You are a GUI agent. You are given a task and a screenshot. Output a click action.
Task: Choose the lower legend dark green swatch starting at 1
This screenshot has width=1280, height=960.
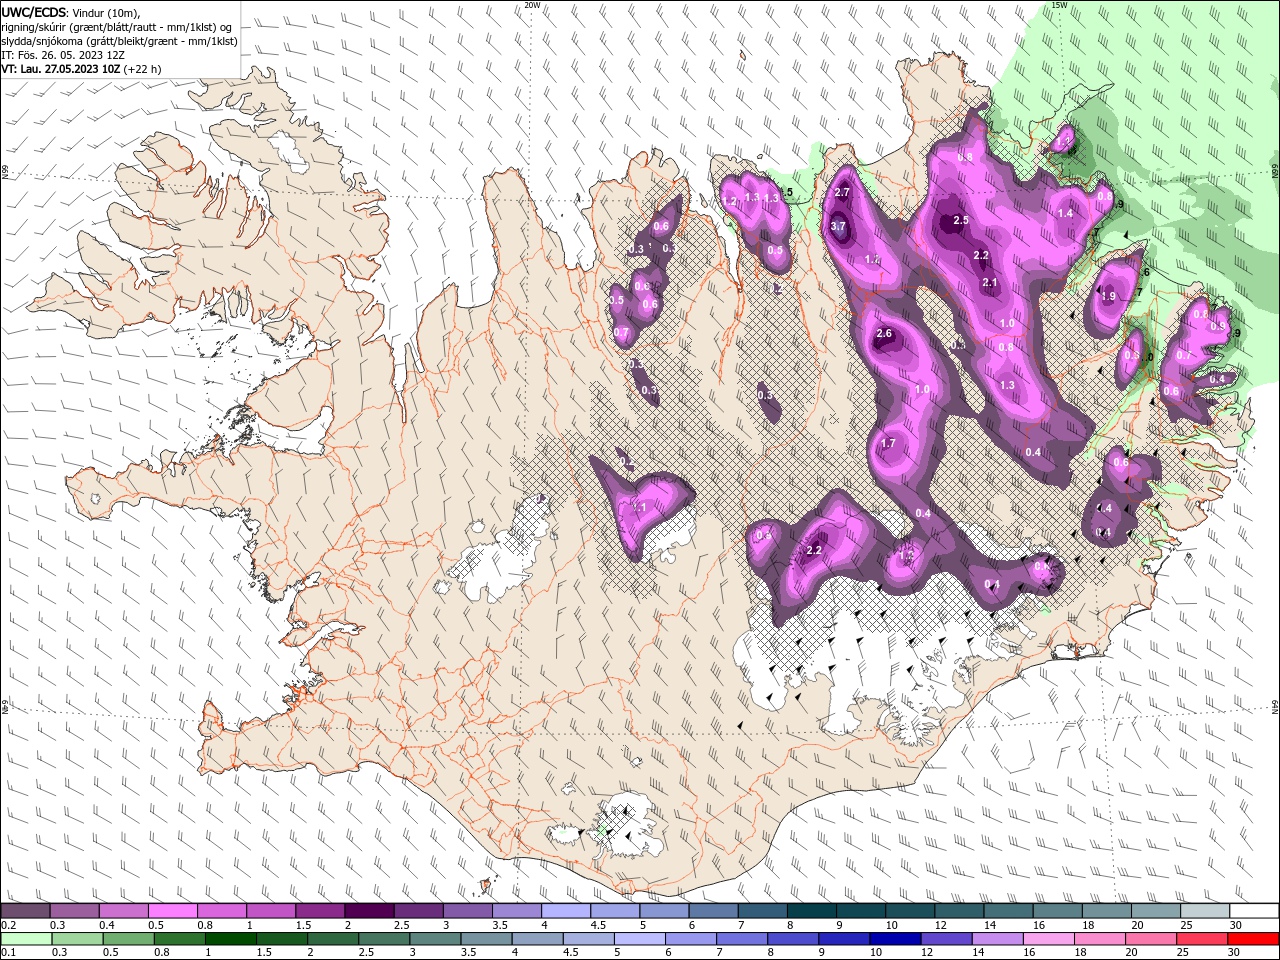pyautogui.click(x=230, y=939)
